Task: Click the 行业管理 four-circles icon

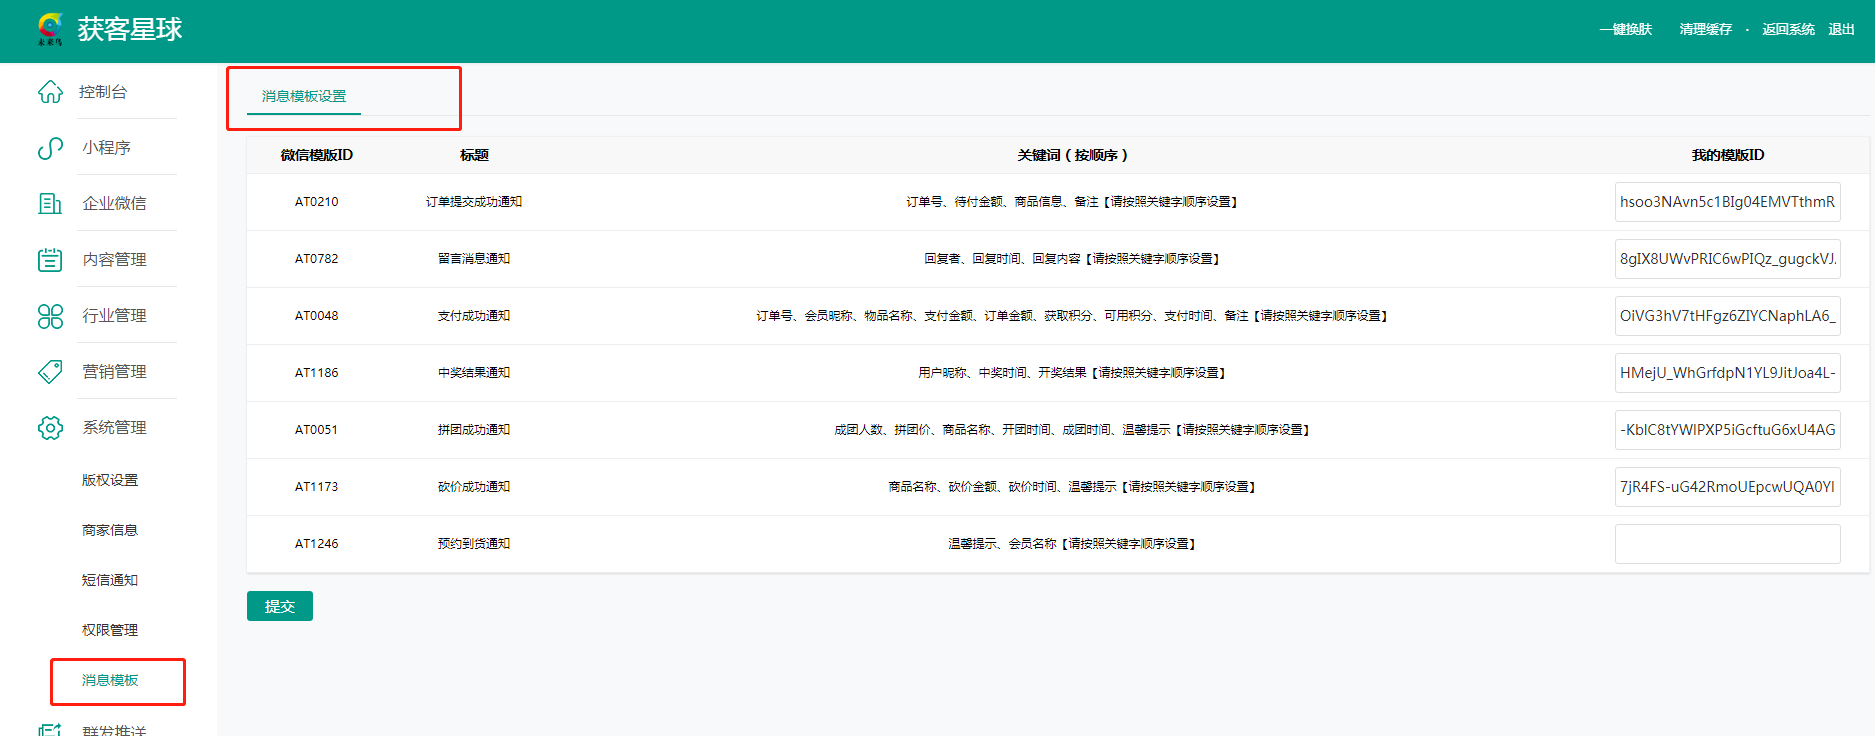Action: [x=50, y=316]
